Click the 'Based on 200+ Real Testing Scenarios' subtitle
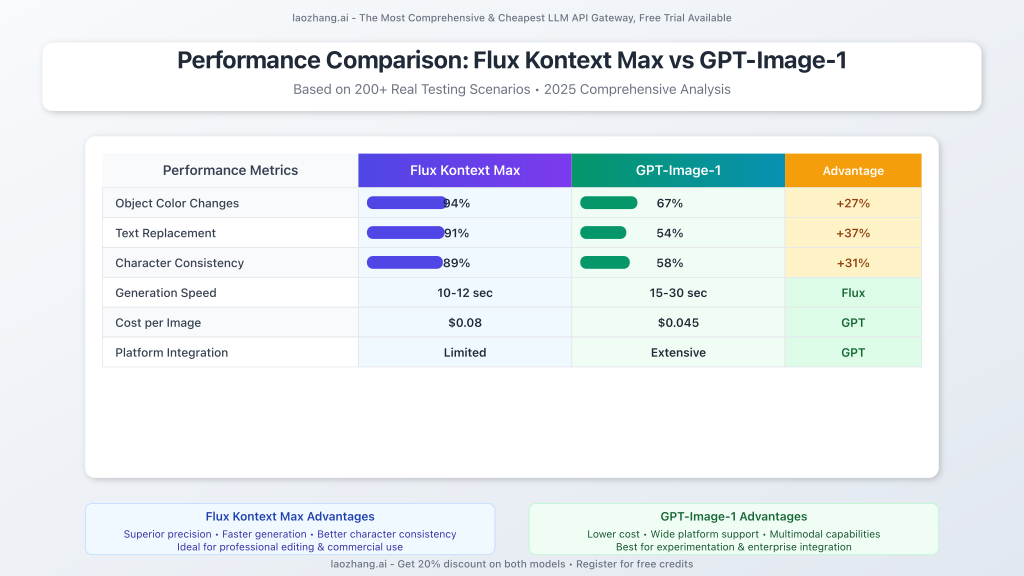The image size is (1024, 576). 511,89
